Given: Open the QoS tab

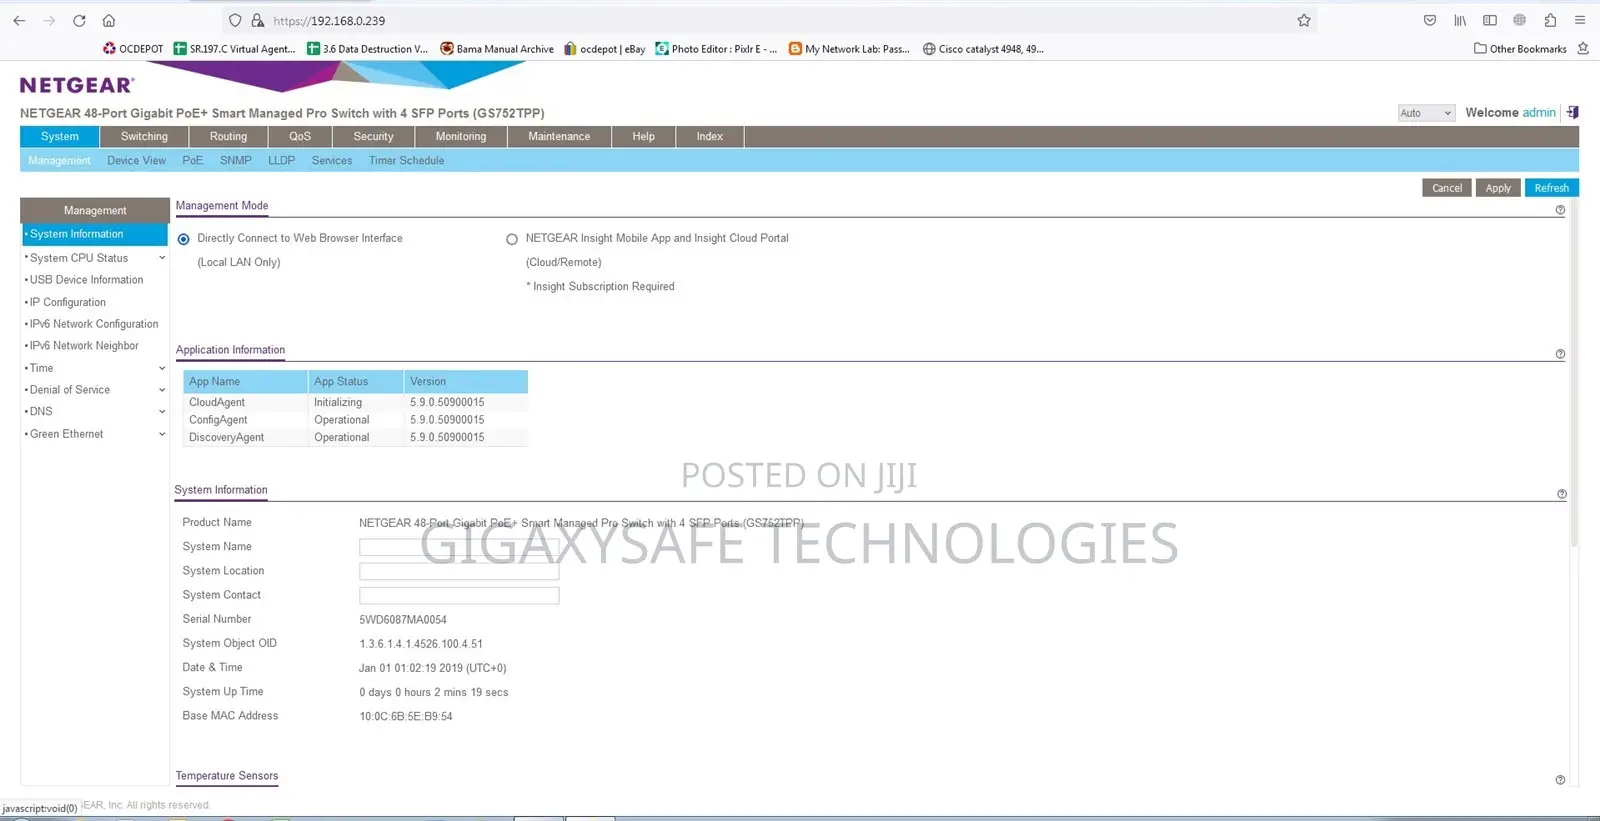Looking at the screenshot, I should pyautogui.click(x=300, y=136).
